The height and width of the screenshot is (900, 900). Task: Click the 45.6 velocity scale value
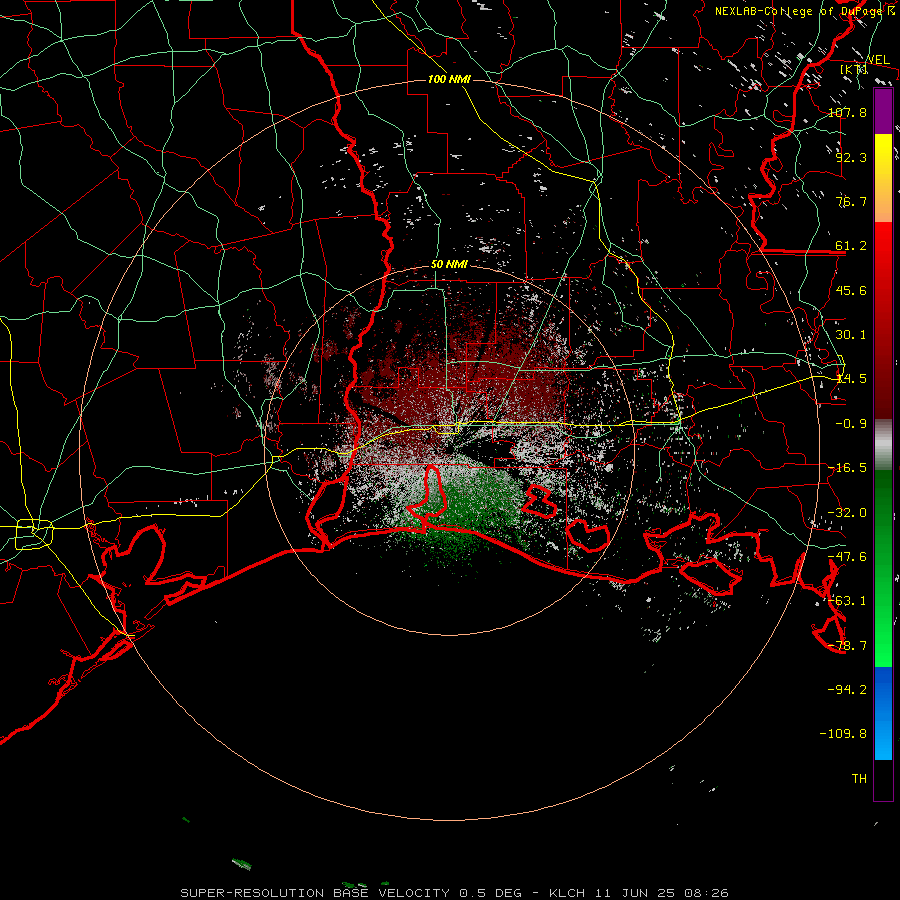[x=851, y=290]
